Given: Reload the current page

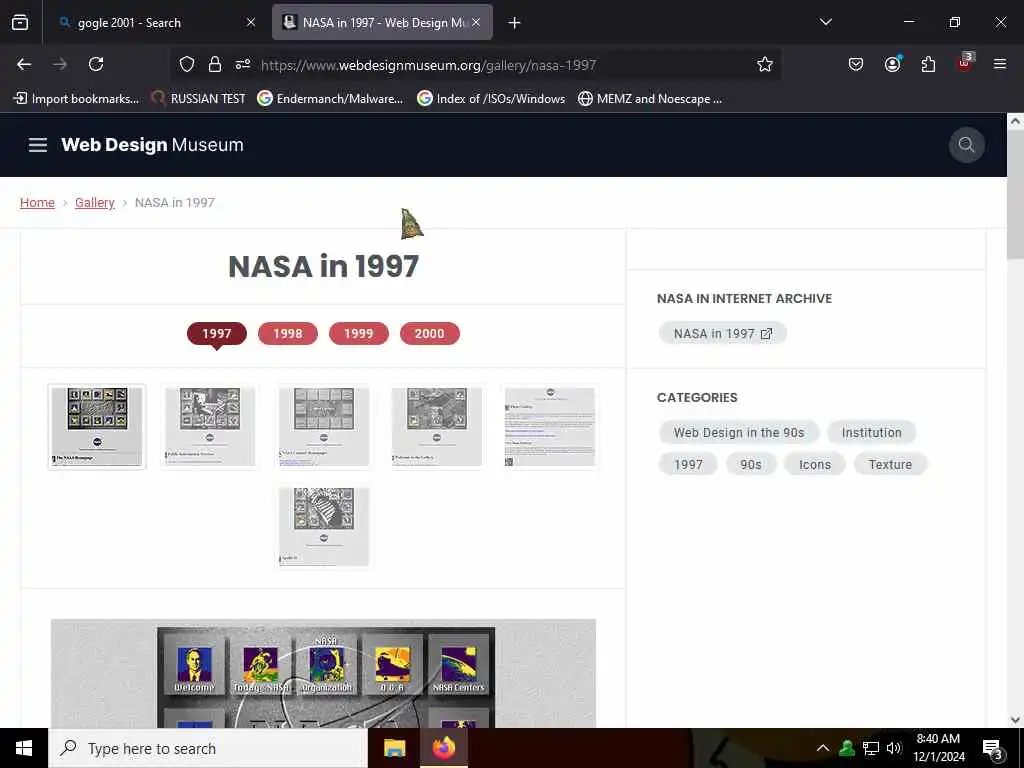Looking at the screenshot, I should point(96,64).
